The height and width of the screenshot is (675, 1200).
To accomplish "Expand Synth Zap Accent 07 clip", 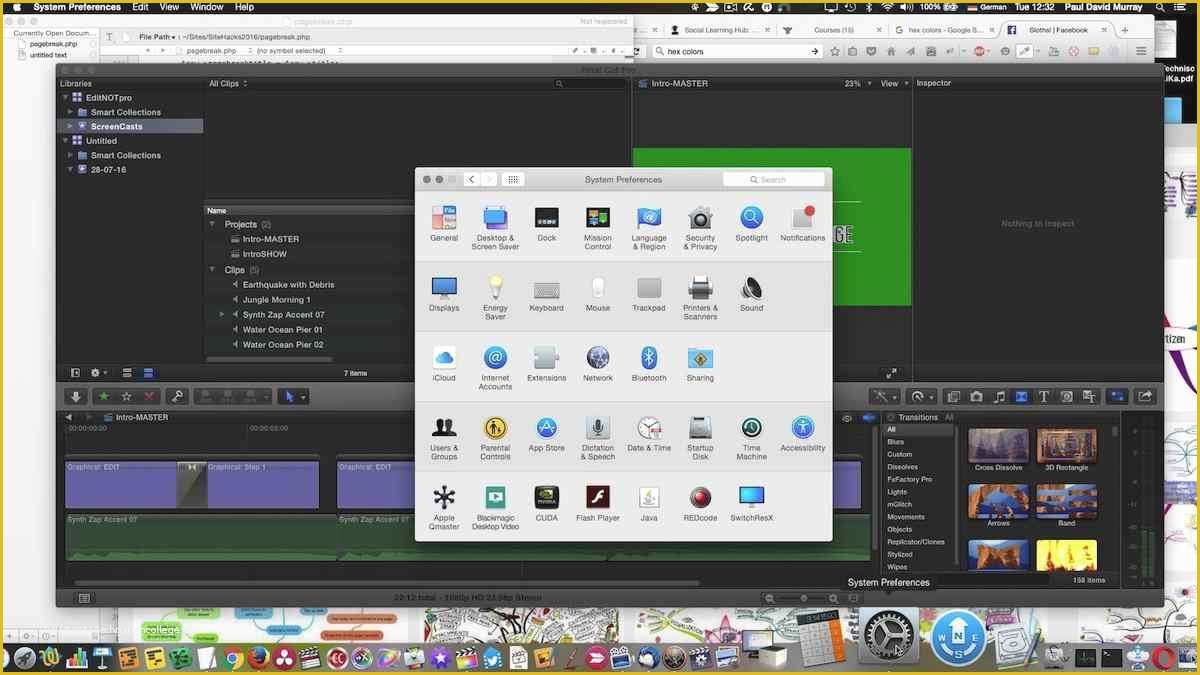I will tap(222, 314).
